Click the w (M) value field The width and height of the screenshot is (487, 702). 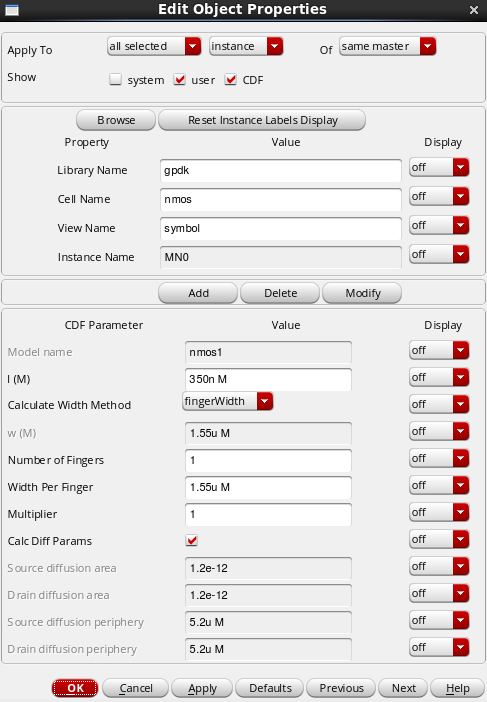tap(268, 433)
